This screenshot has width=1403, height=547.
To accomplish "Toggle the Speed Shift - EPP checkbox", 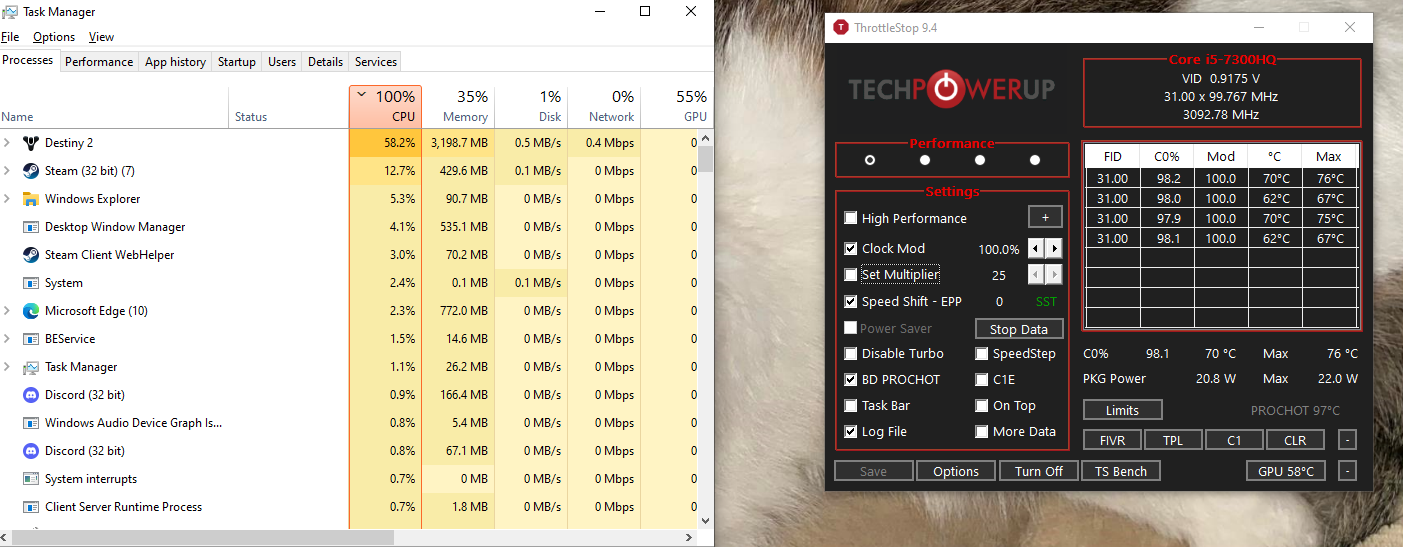I will click(x=851, y=301).
